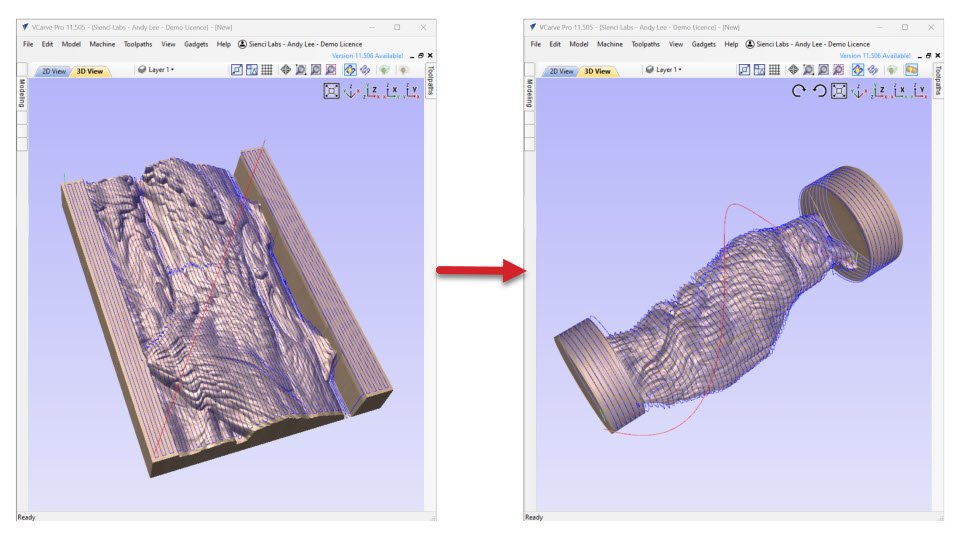This screenshot has width=961, height=535.
Task: Select isometric view icon in left window
Action: 351,91
